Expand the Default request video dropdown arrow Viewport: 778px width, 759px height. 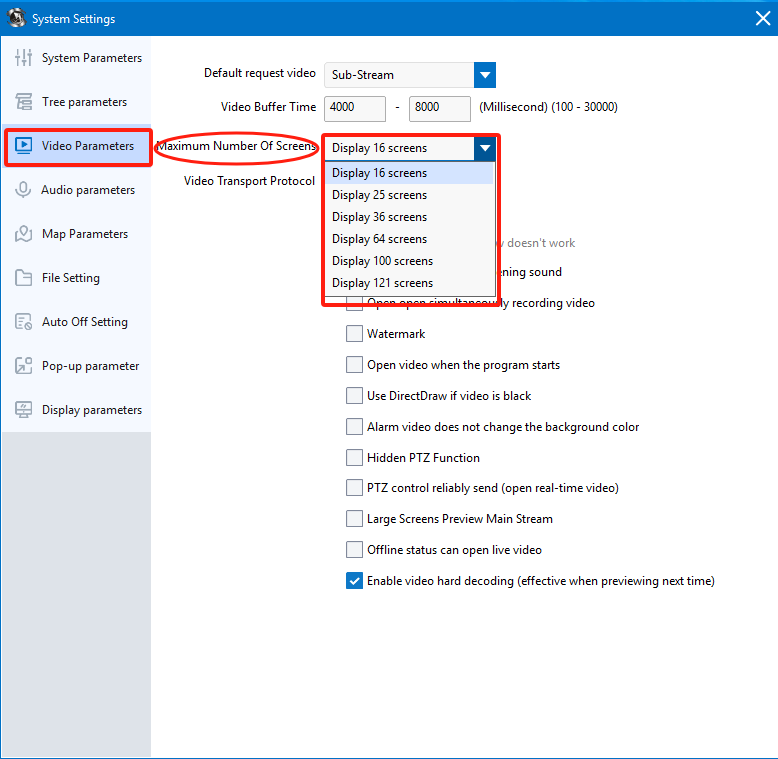485,75
